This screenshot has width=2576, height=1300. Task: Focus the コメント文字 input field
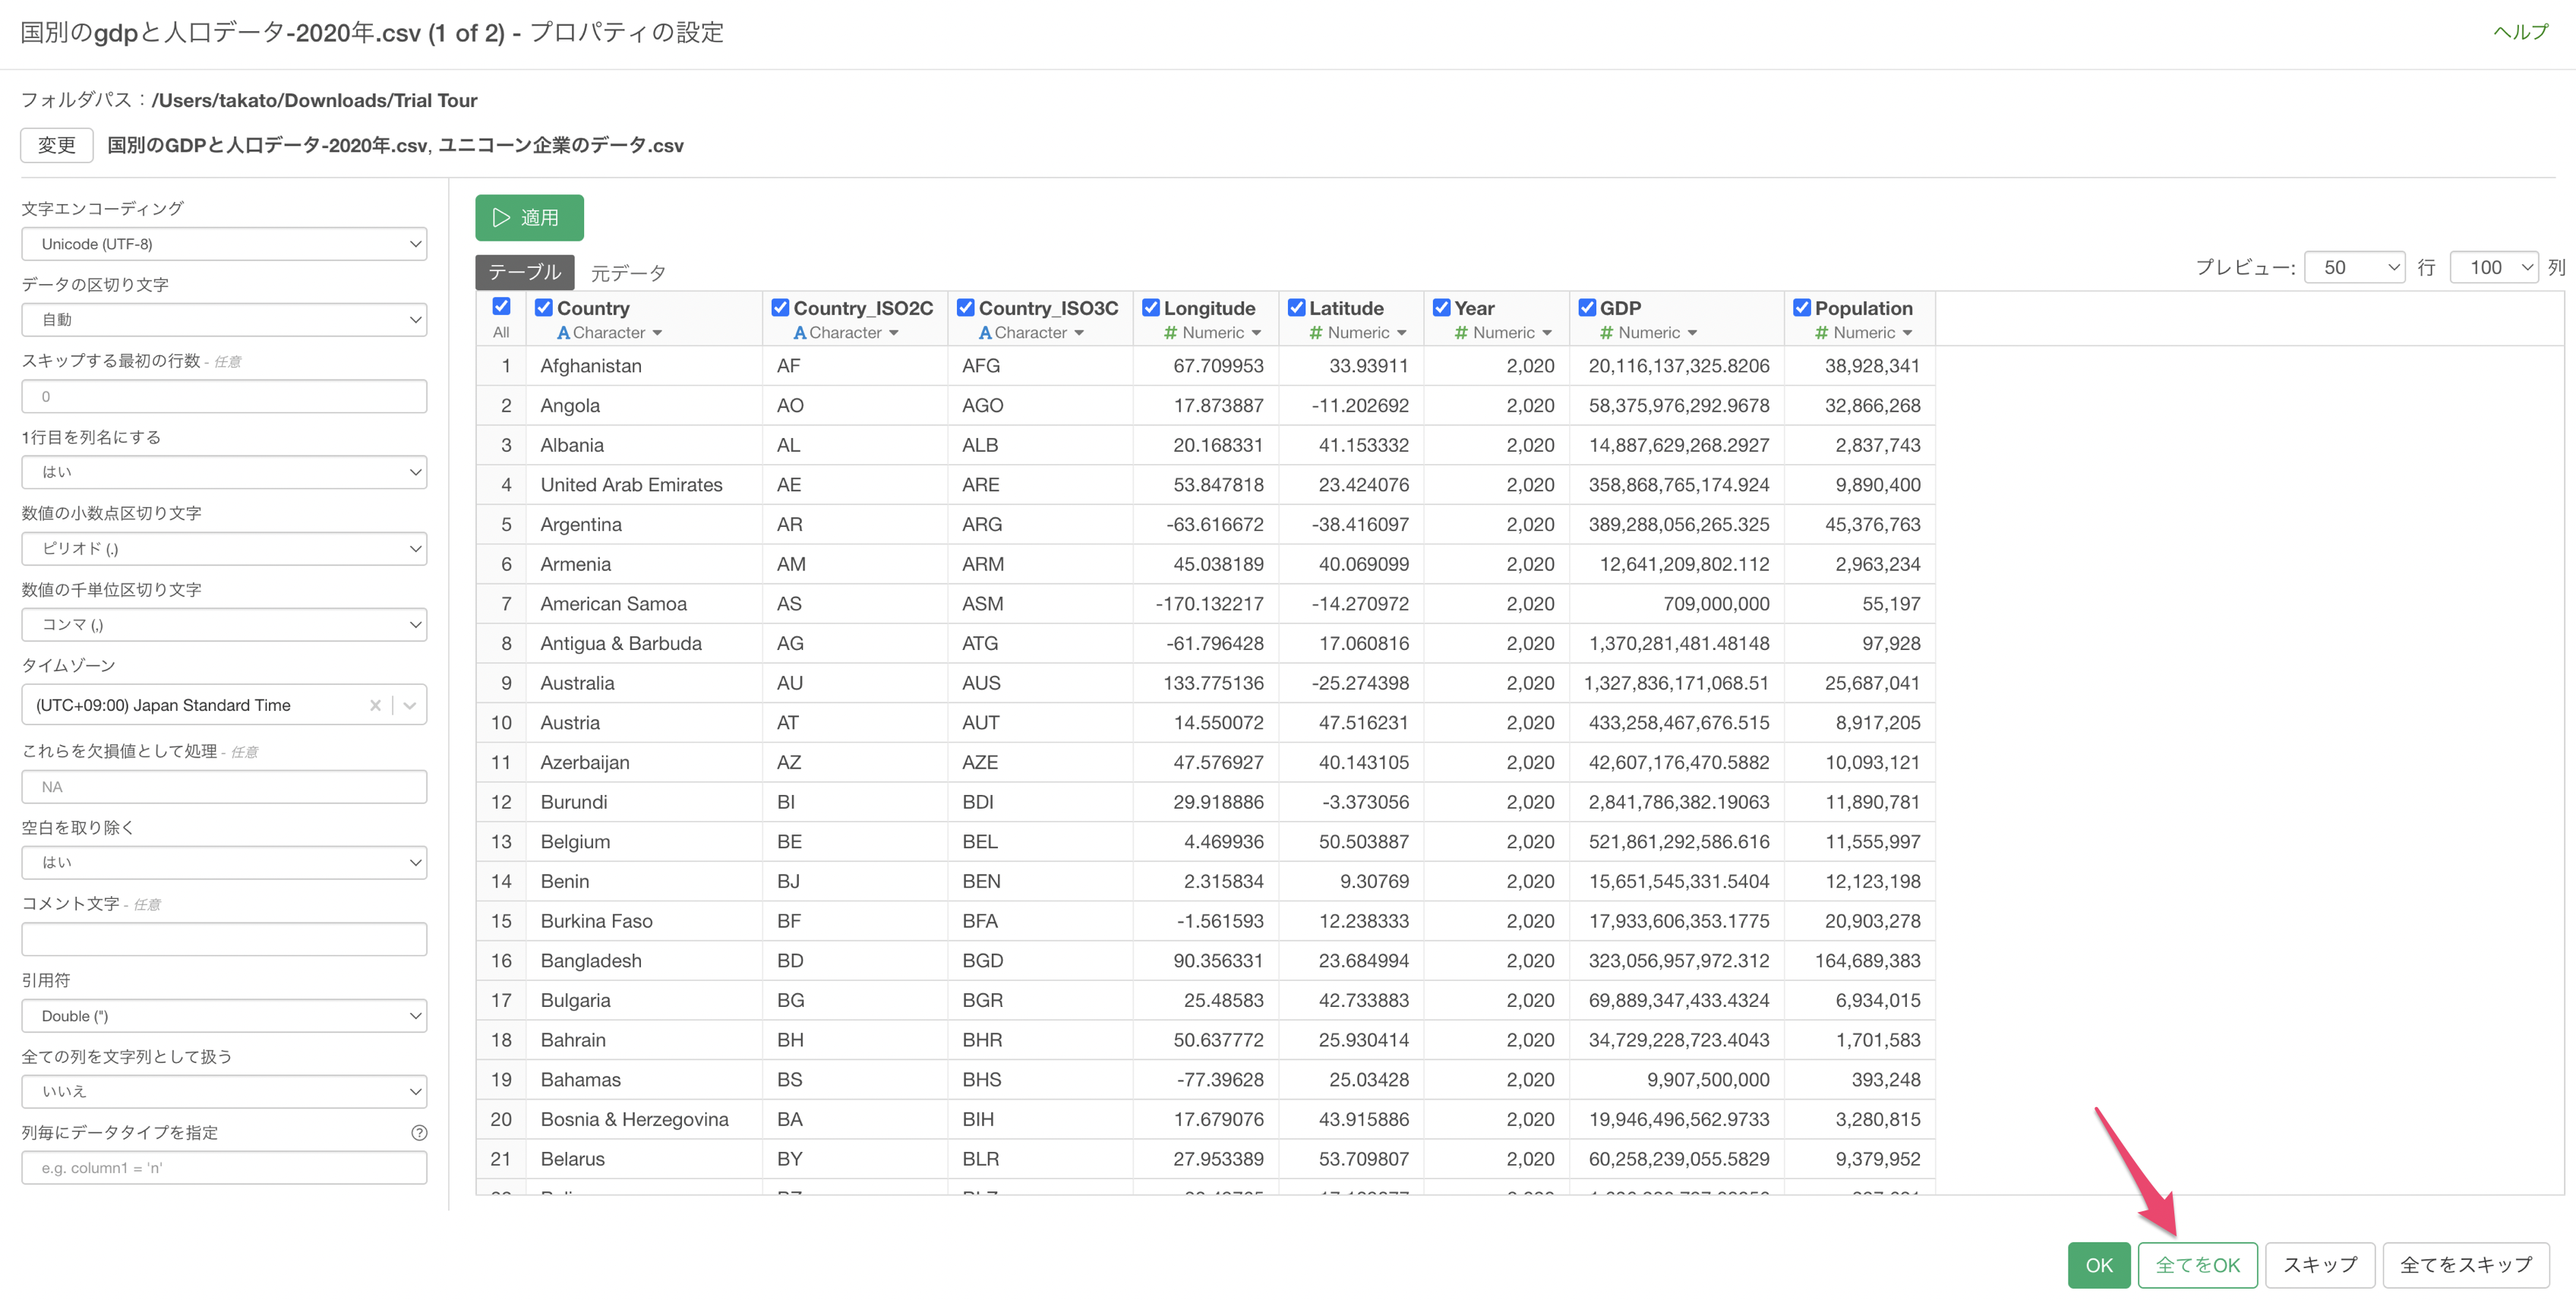[x=224, y=939]
